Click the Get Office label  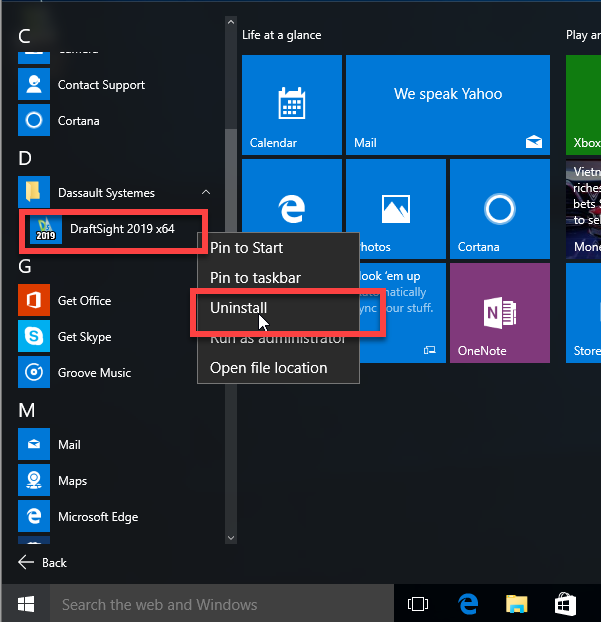[x=84, y=301]
